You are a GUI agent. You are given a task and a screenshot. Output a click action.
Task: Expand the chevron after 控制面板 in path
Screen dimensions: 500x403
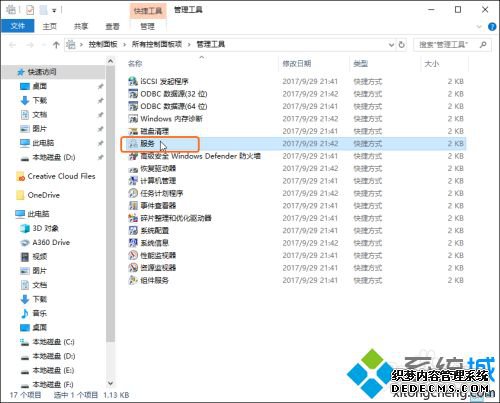pyautogui.click(x=124, y=45)
